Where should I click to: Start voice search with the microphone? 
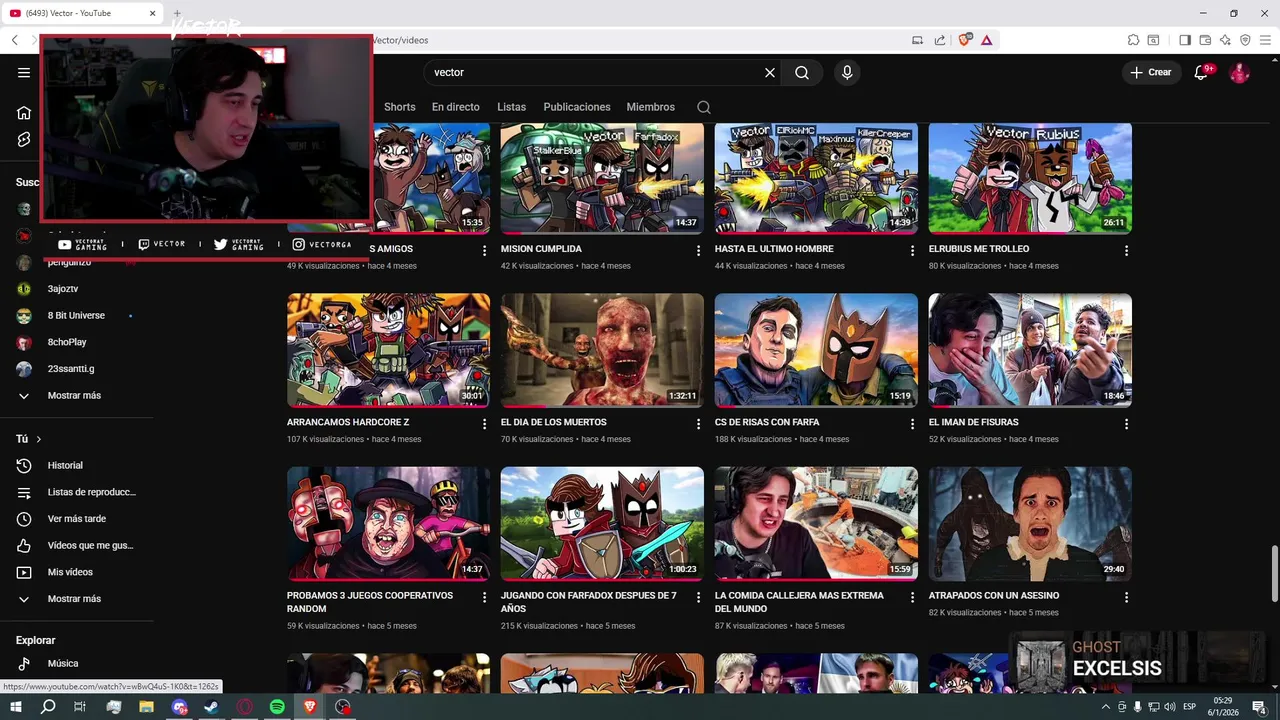[x=847, y=72]
